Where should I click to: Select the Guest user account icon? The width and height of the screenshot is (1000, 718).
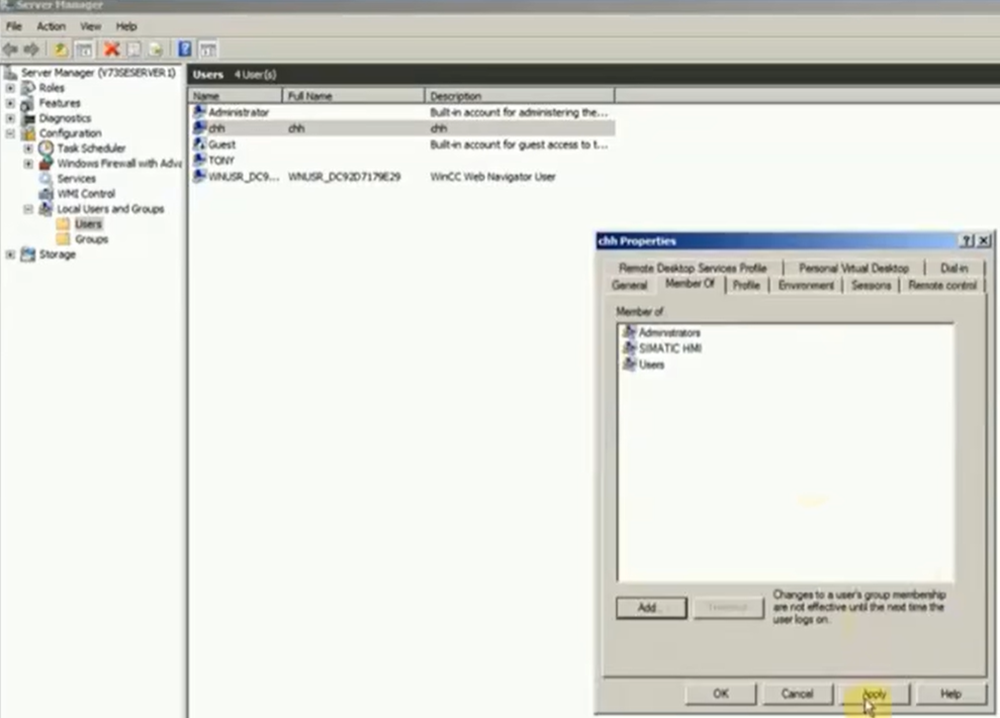tap(200, 144)
